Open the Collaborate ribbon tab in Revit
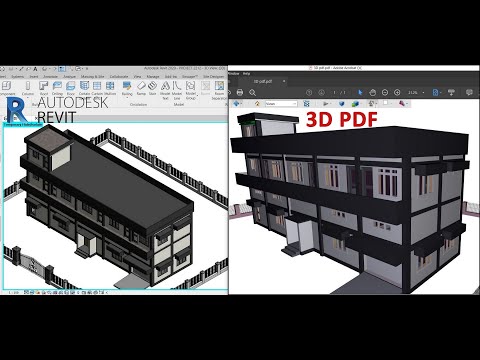480x360 pixels. [x=119, y=76]
